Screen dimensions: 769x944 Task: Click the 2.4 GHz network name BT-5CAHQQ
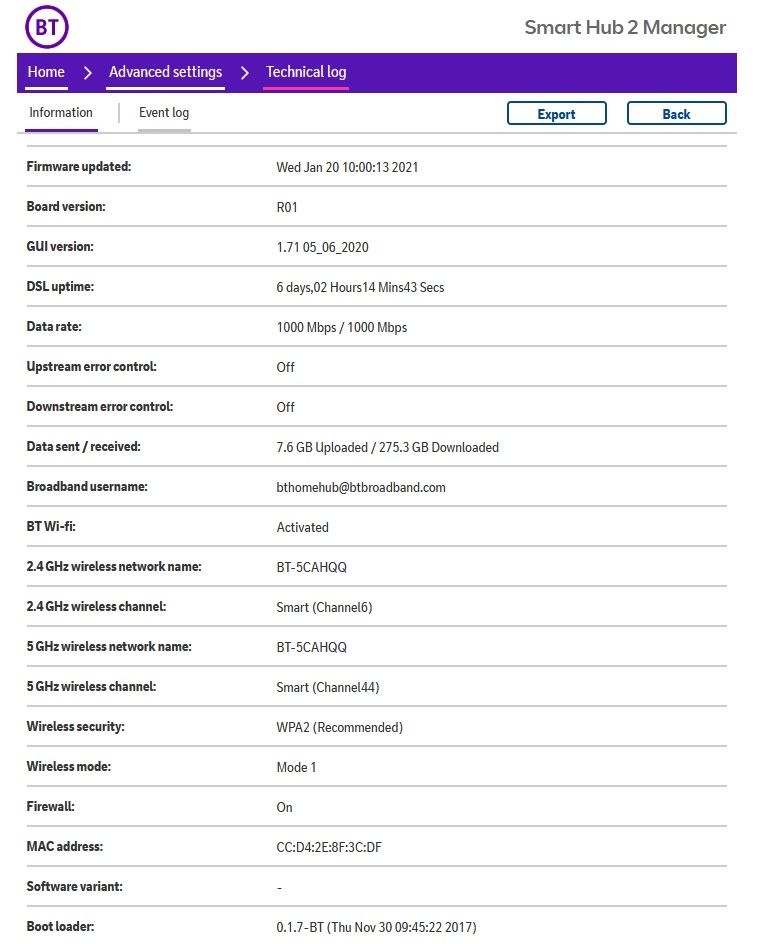click(x=312, y=567)
